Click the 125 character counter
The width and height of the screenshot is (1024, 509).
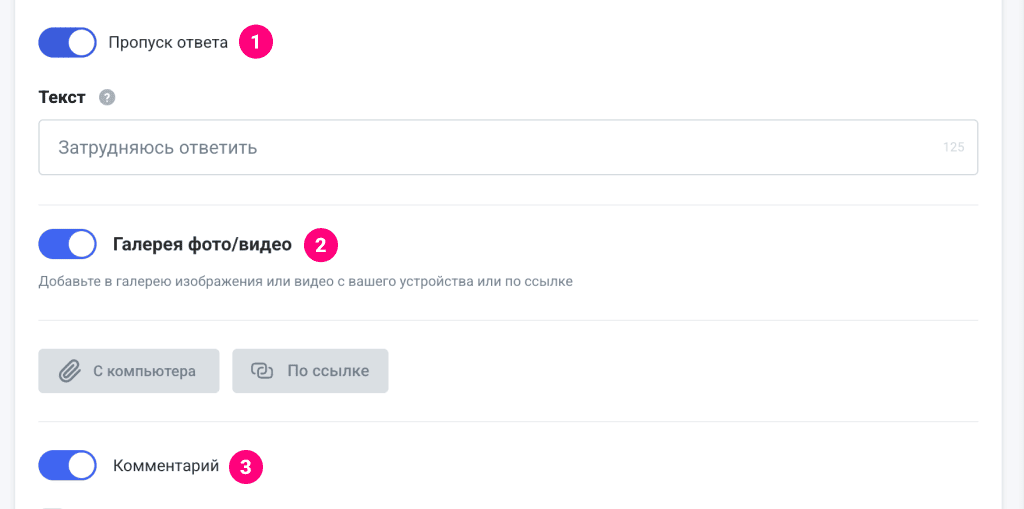[x=953, y=148]
